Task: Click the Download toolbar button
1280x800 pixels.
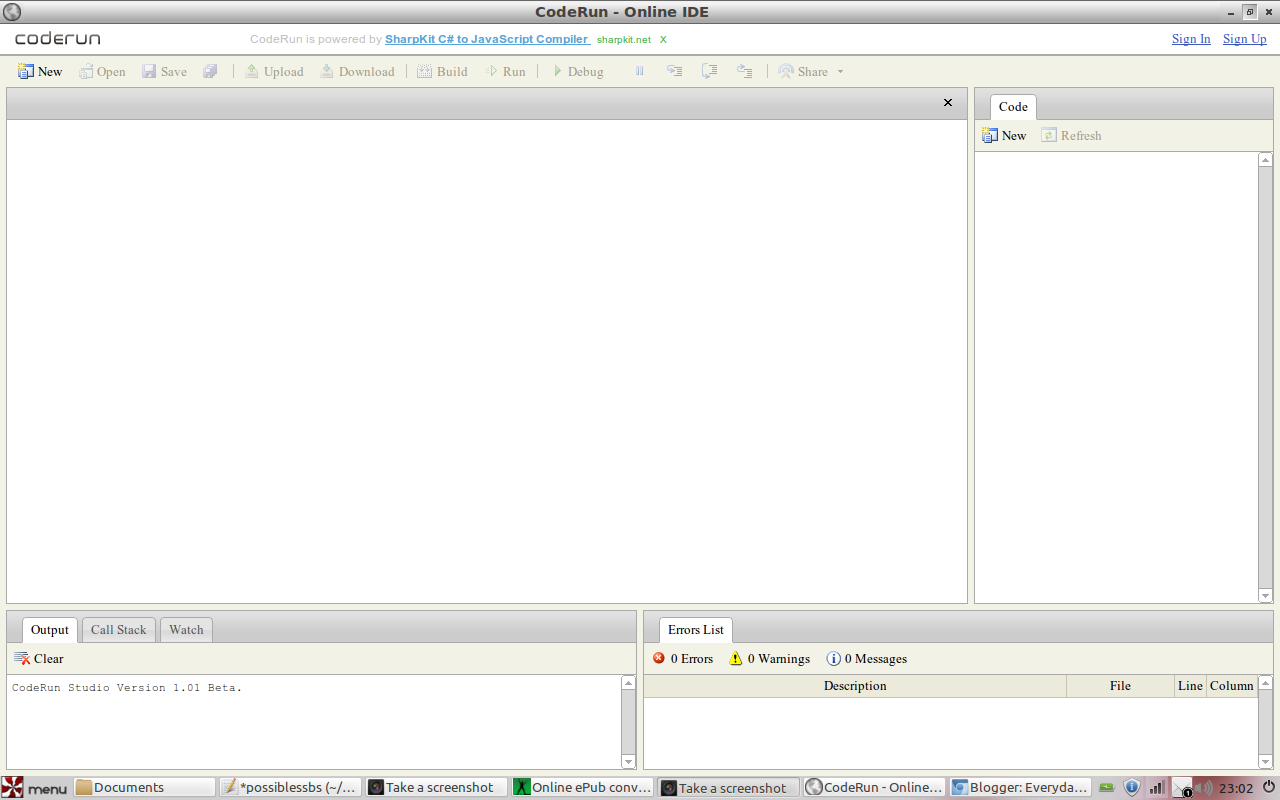Action: (x=357, y=71)
